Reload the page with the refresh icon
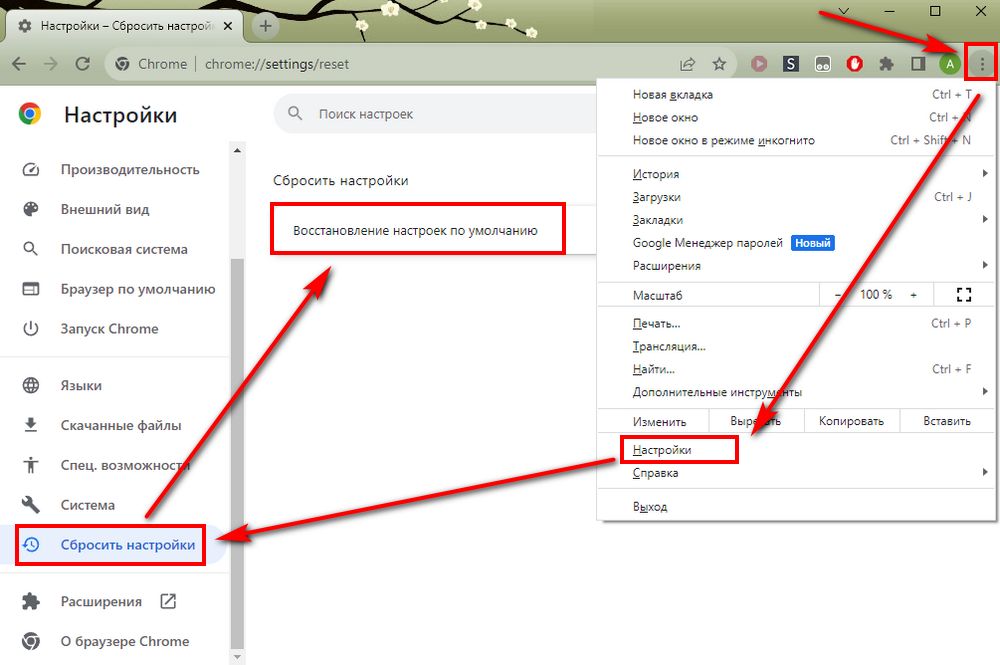The width and height of the screenshot is (1000, 665). tap(82, 64)
